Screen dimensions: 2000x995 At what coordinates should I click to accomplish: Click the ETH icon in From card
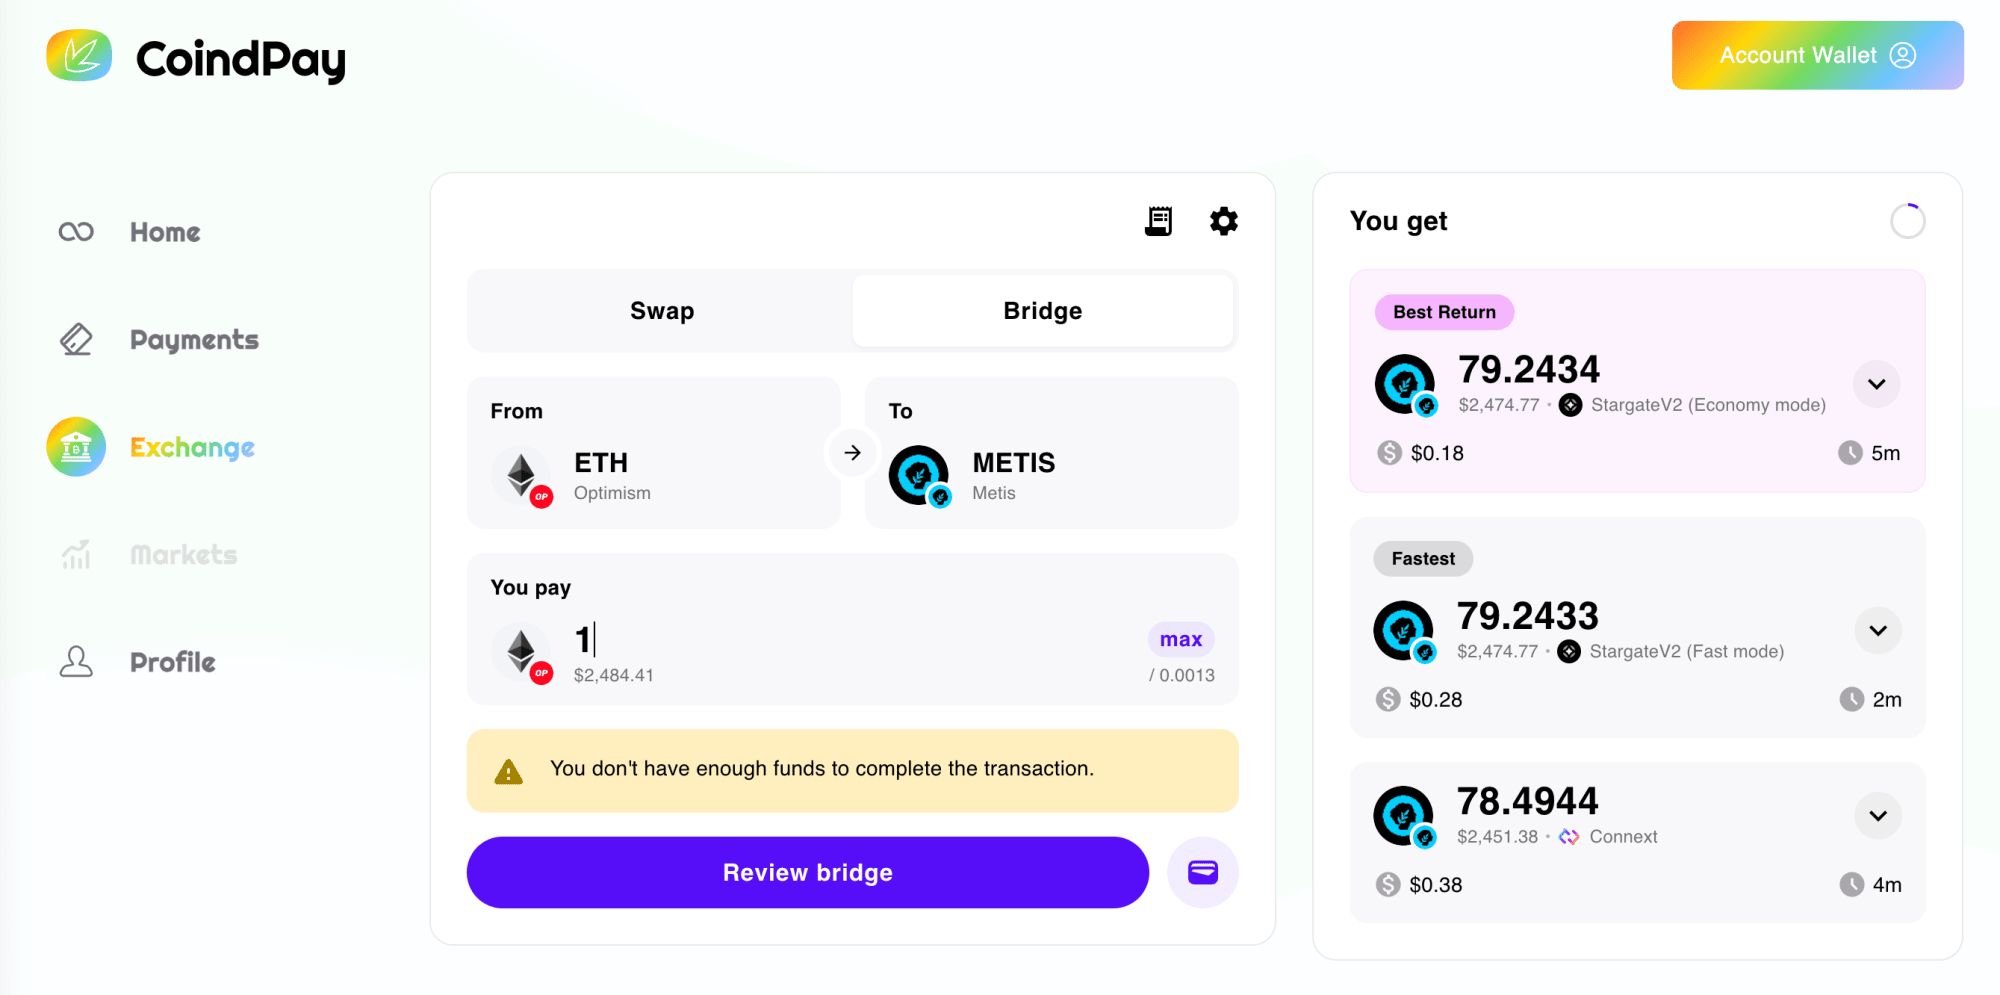click(521, 476)
